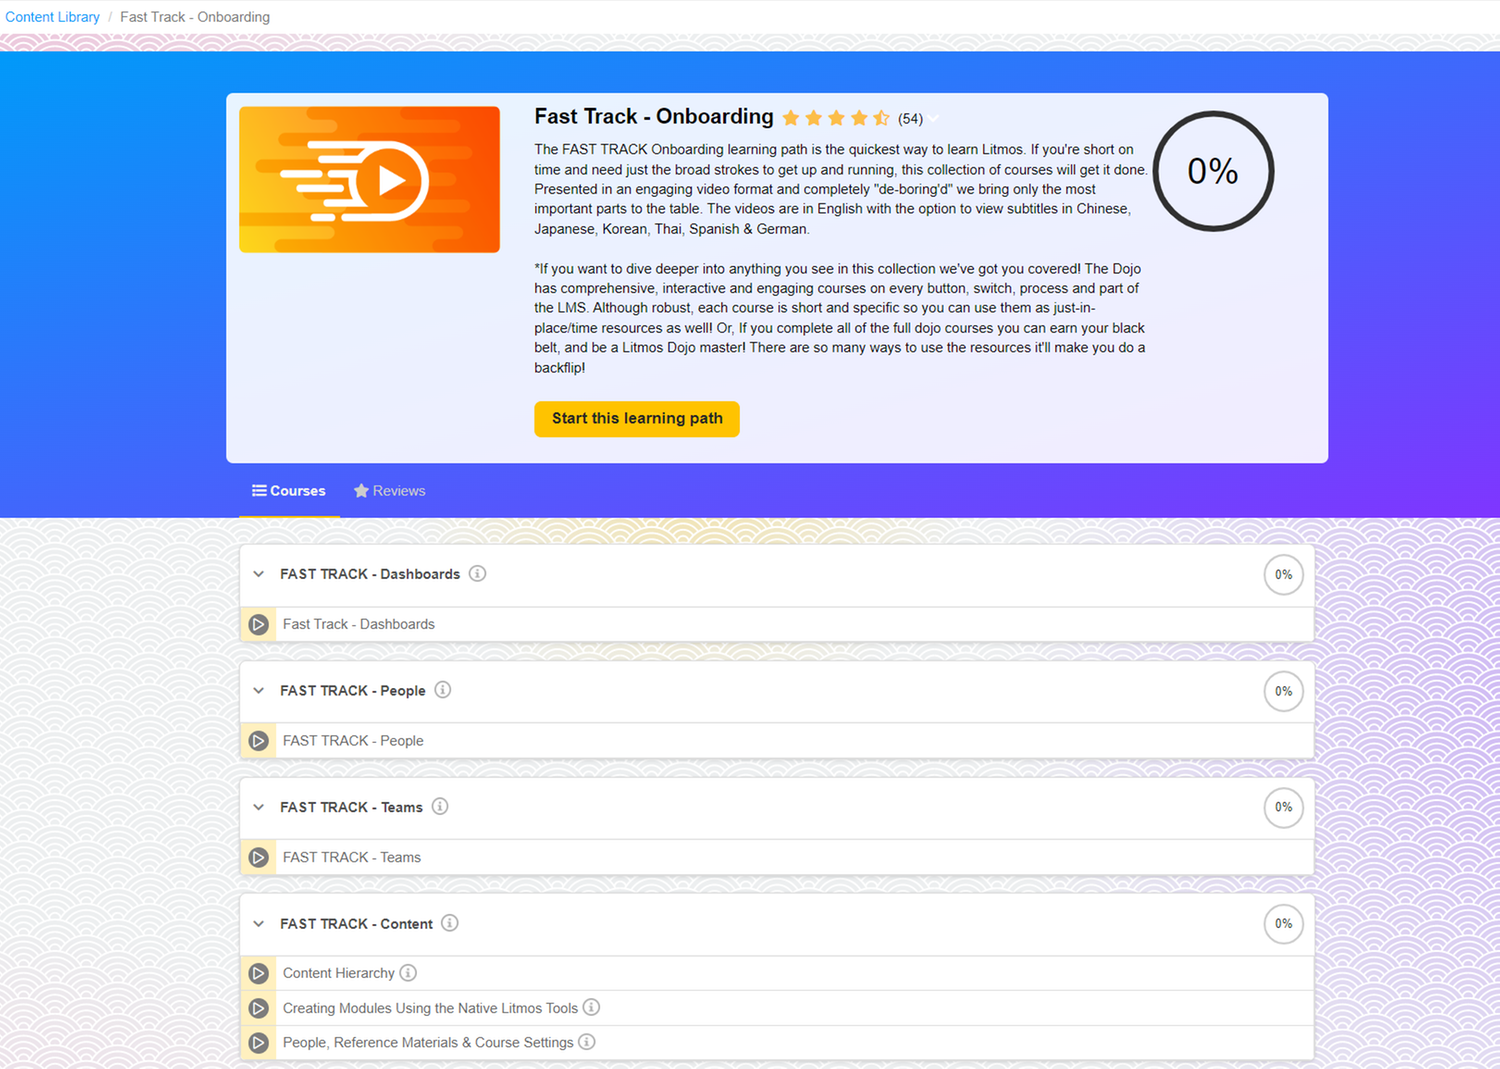1500x1069 pixels.
Task: Open info icon for FAST TRACK - People
Action: (442, 690)
